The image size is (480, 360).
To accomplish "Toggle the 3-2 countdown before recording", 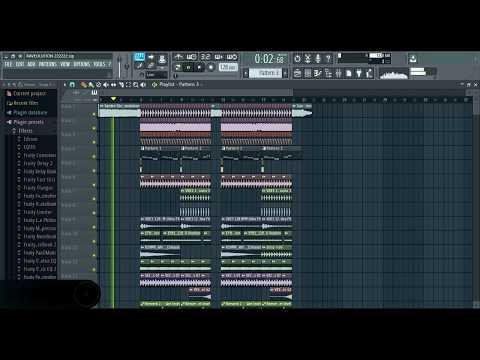I will tap(205, 57).
